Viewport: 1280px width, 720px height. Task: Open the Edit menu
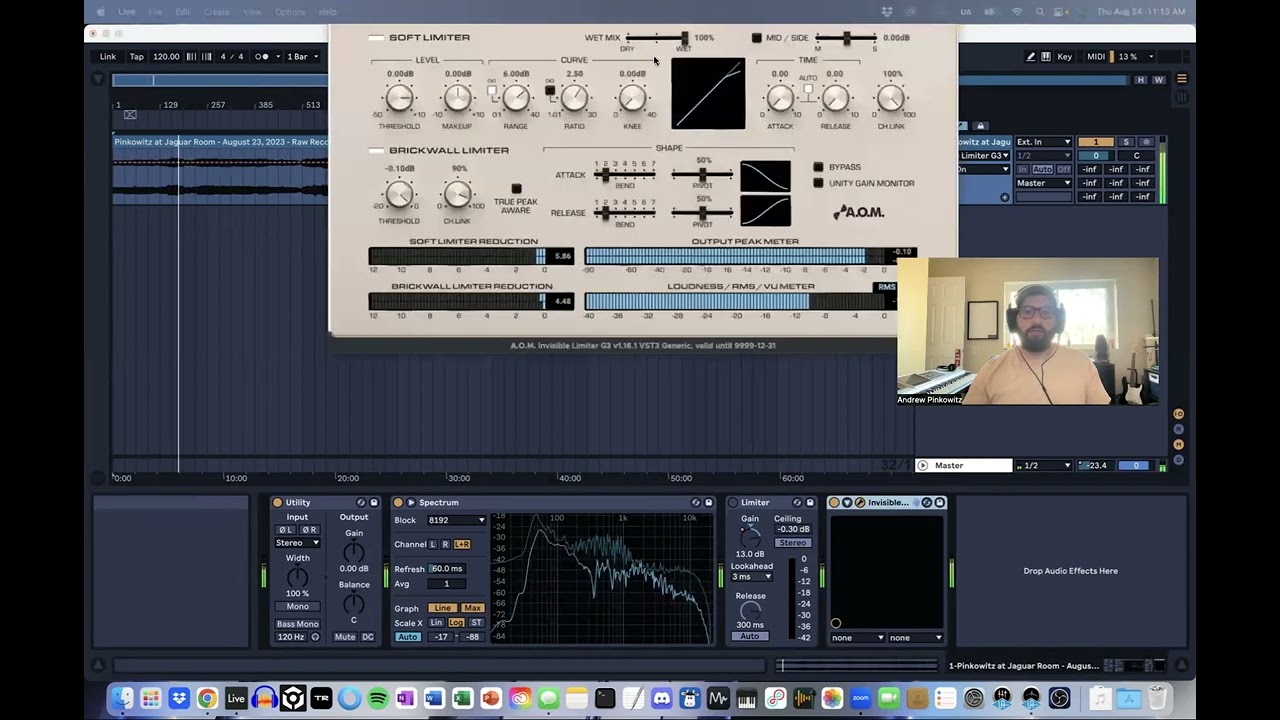click(x=183, y=12)
